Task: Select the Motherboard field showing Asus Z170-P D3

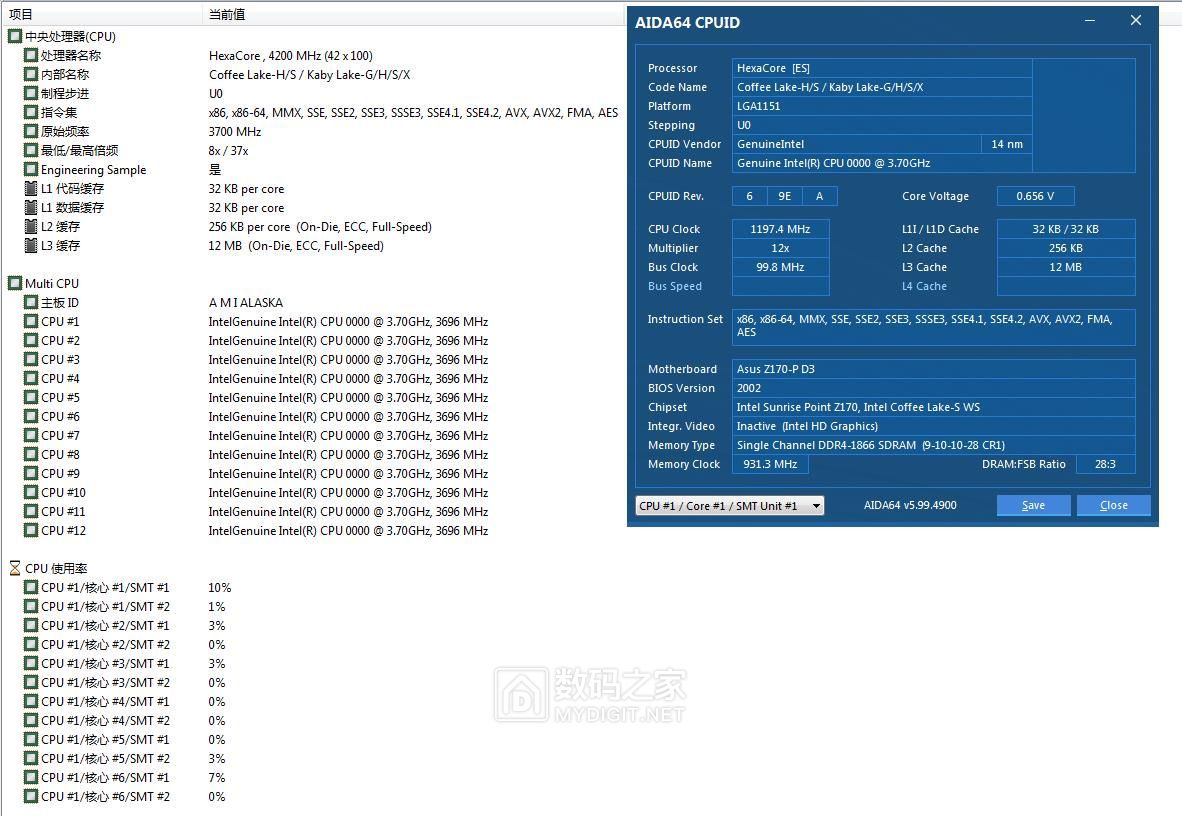Action: (x=933, y=369)
